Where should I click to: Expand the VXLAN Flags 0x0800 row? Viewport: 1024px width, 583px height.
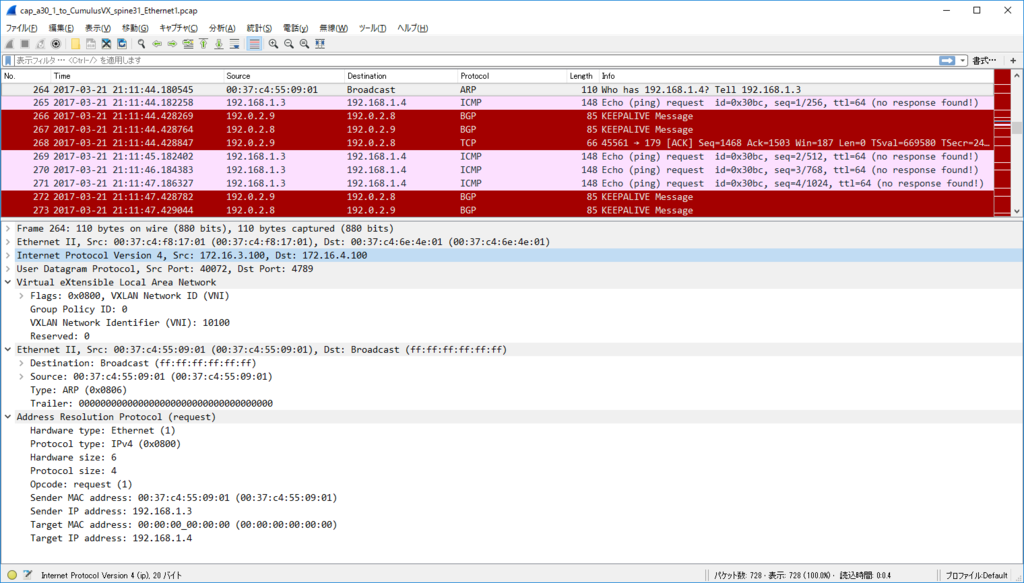[x=22, y=296]
